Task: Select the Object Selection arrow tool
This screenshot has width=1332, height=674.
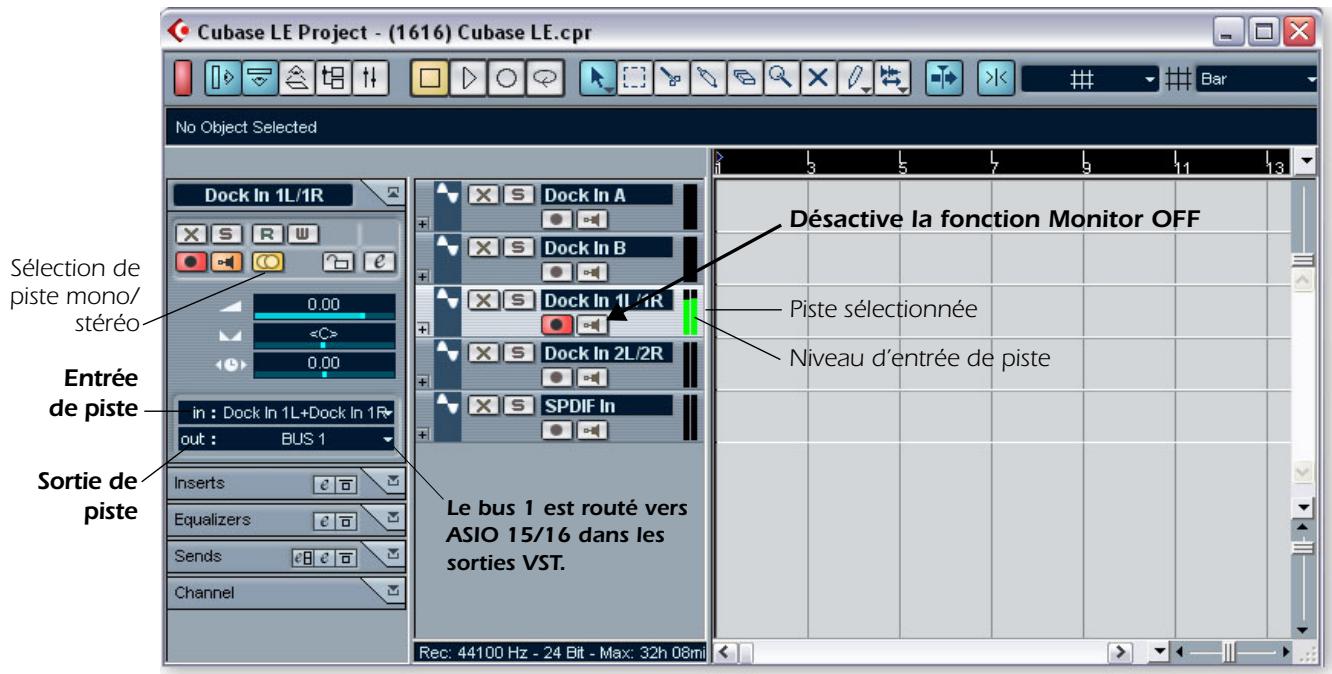Action: pos(599,78)
